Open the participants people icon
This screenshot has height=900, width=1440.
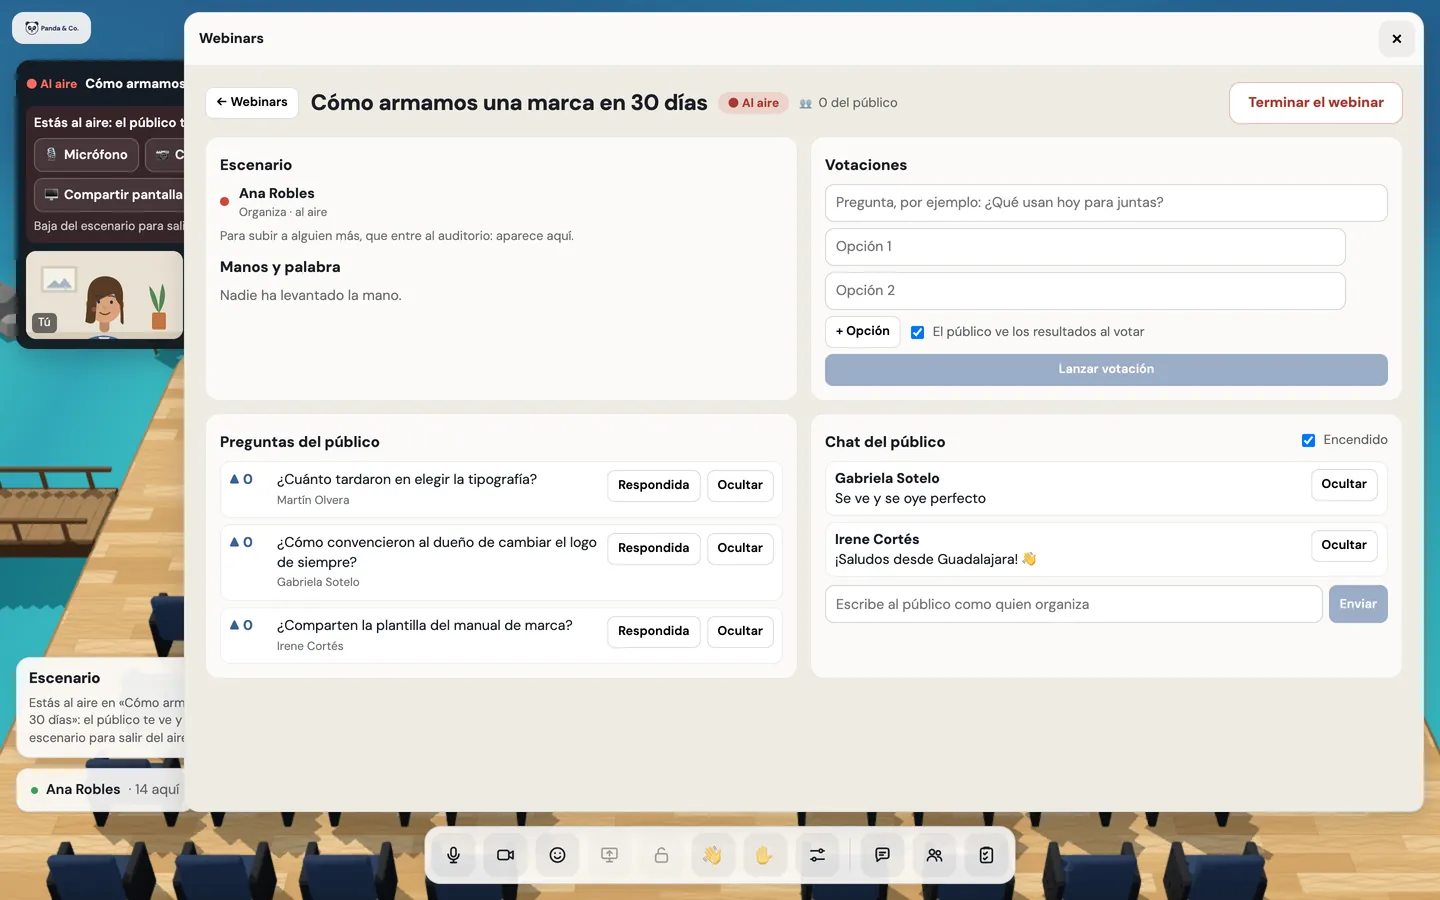pos(935,855)
